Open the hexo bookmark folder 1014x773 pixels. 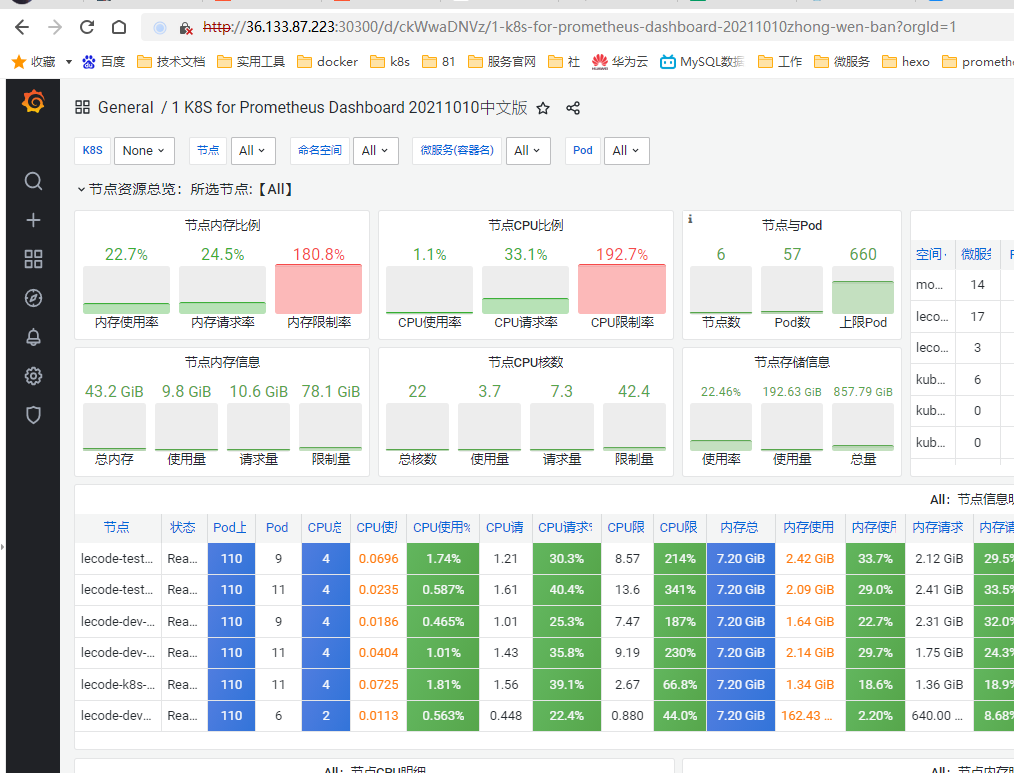click(x=906, y=61)
